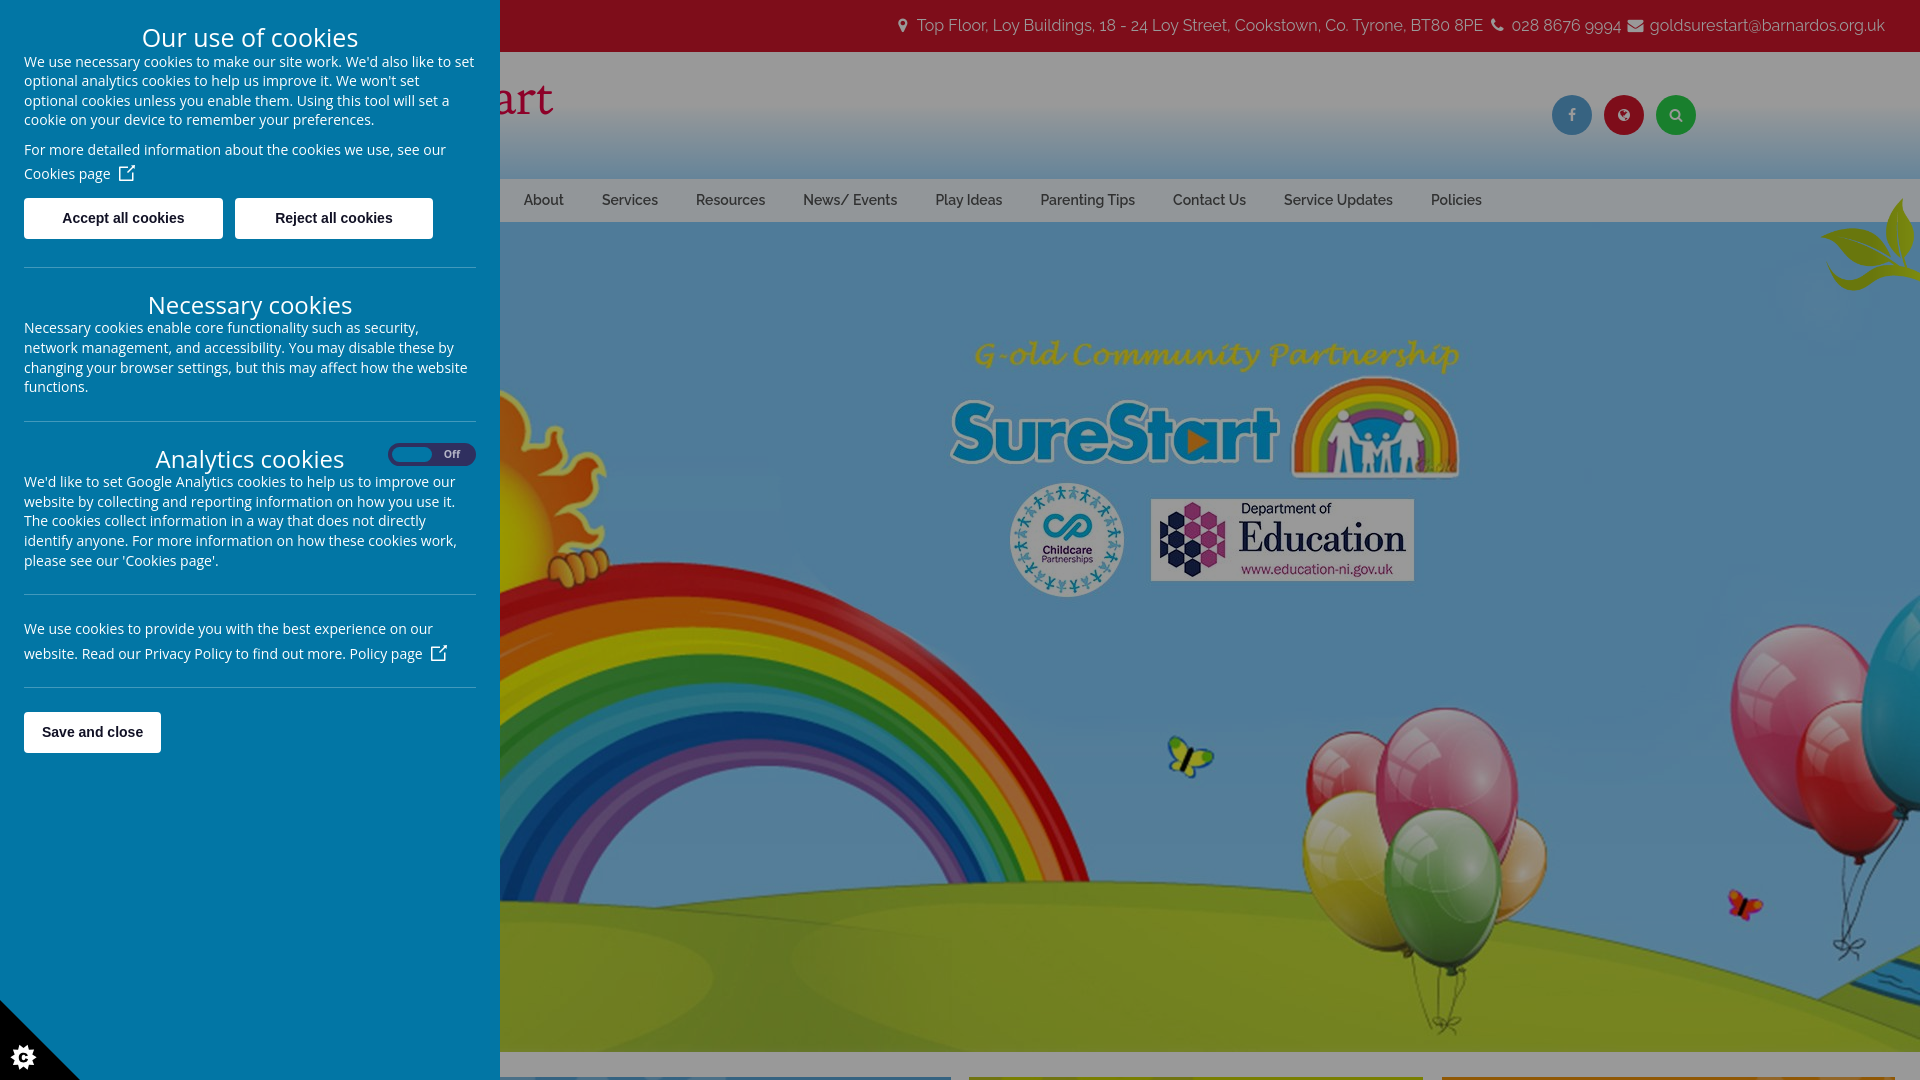The width and height of the screenshot is (1920, 1080).
Task: Click the goldsurestart@barnardos.org.uk email link
Action: (1766, 26)
